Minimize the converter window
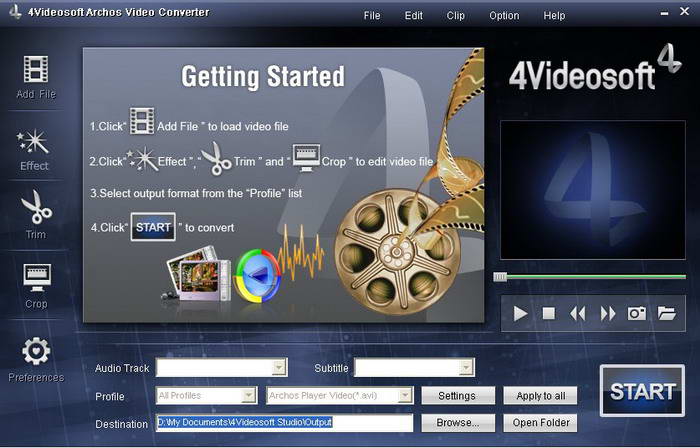Screen dimensions: 700x448 [x=664, y=13]
